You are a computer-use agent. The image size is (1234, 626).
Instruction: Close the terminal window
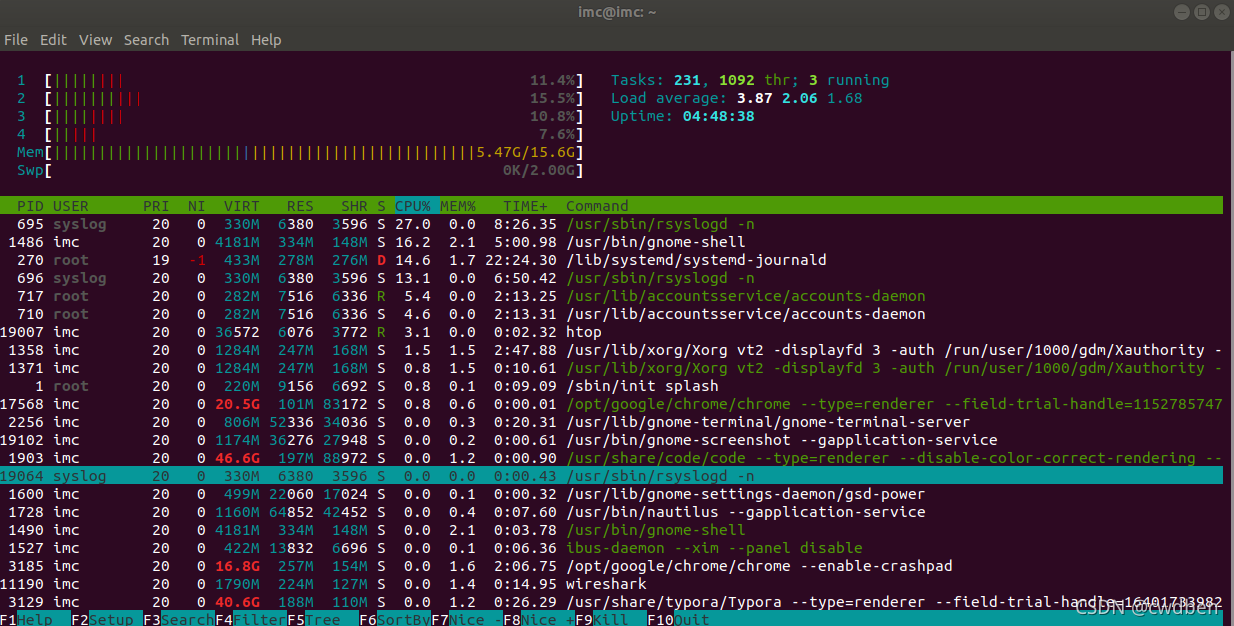[1222, 12]
